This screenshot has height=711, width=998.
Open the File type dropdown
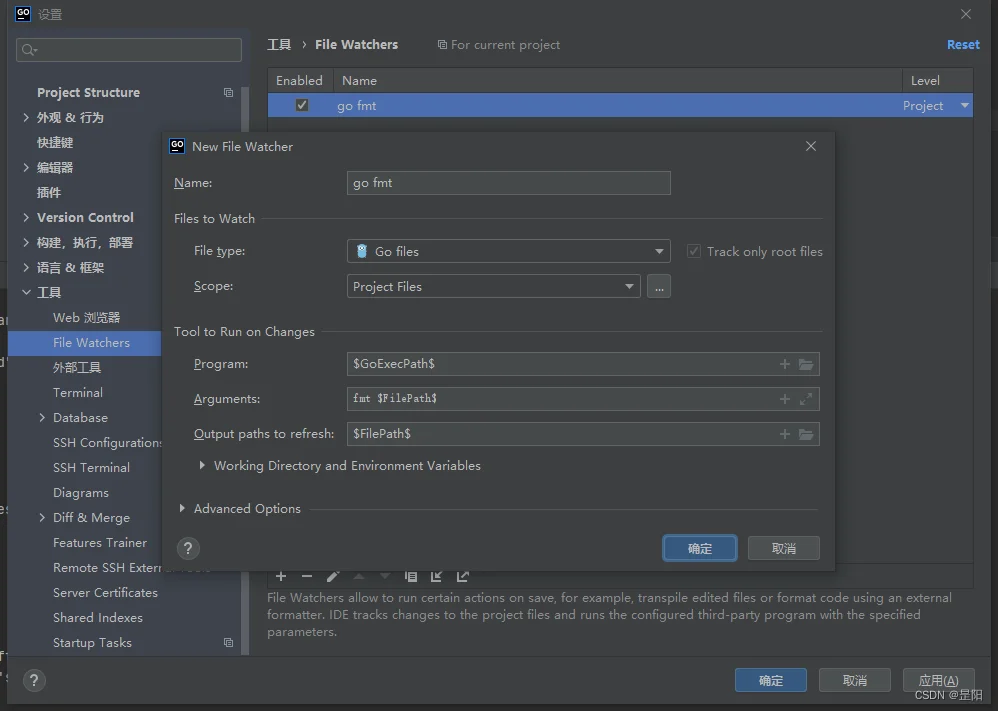[509, 251]
